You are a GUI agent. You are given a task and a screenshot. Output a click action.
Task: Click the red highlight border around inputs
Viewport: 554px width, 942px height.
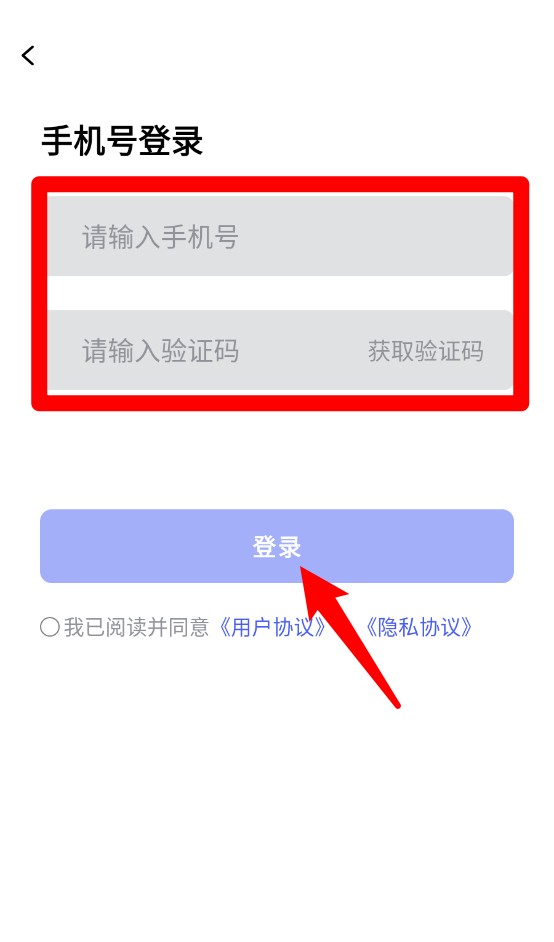tap(280, 184)
